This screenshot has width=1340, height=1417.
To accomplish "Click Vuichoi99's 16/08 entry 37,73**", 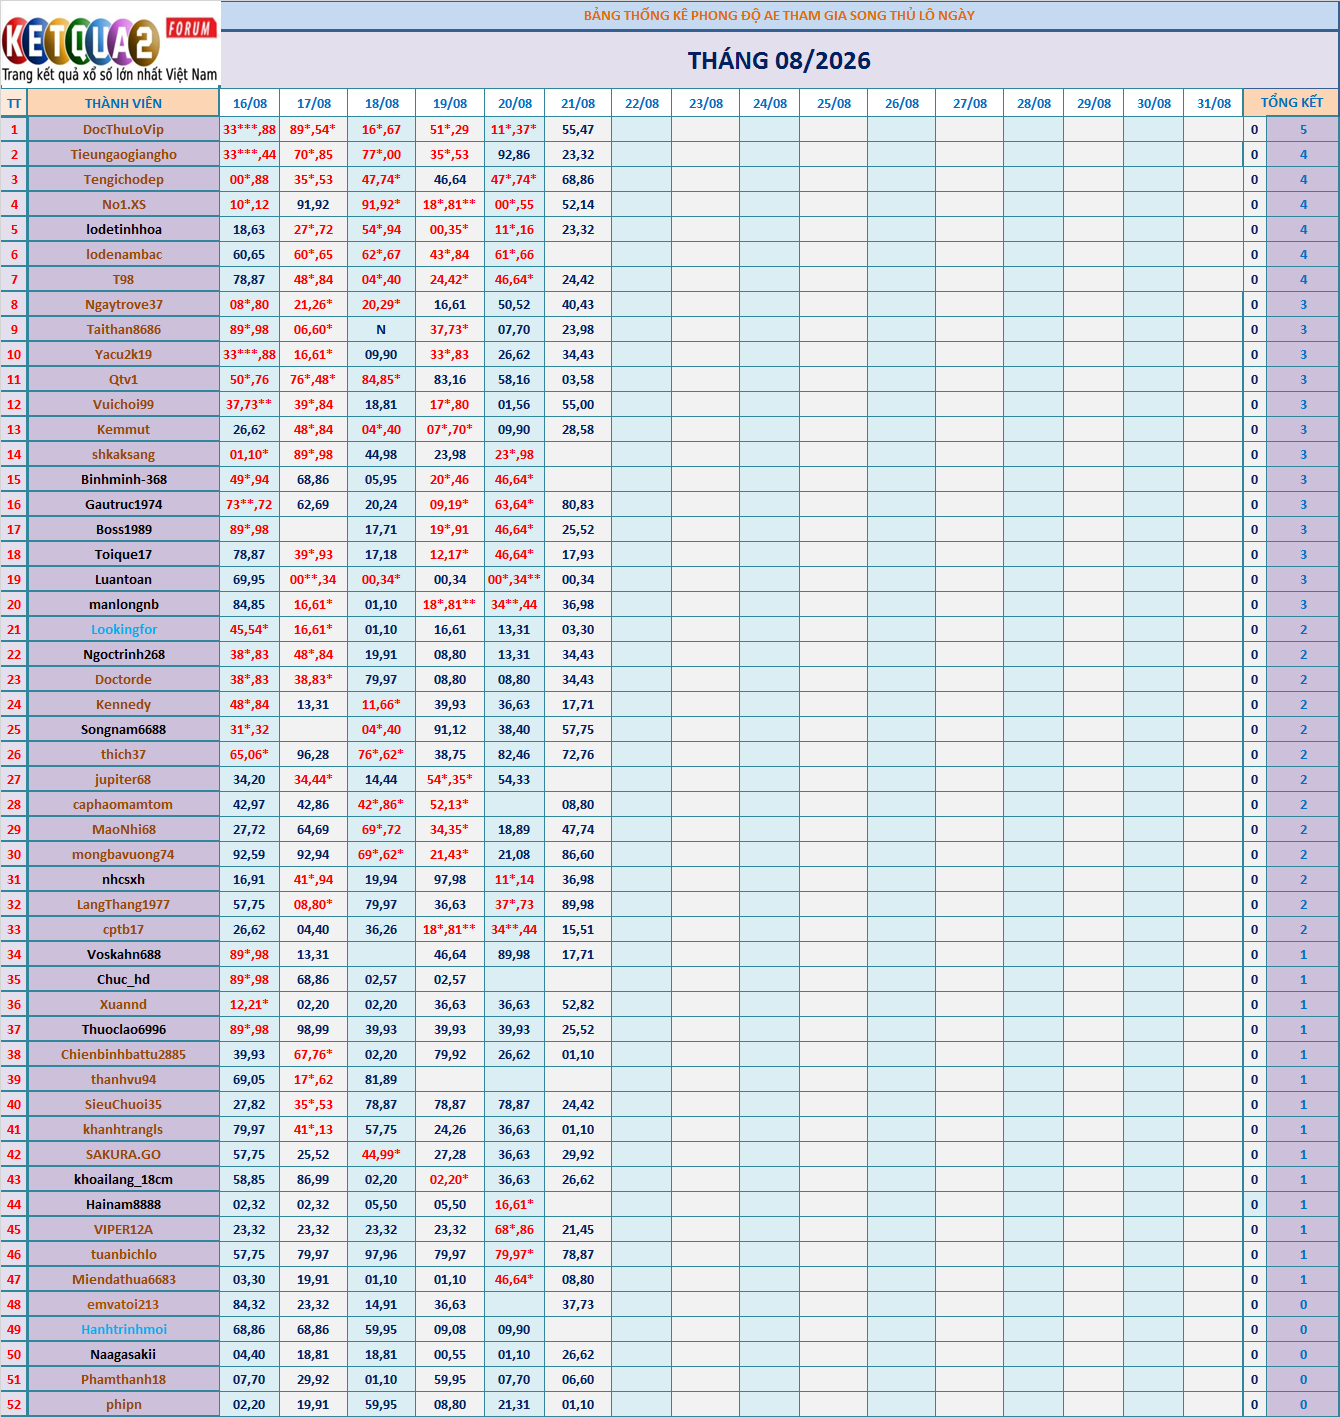I will (249, 404).
